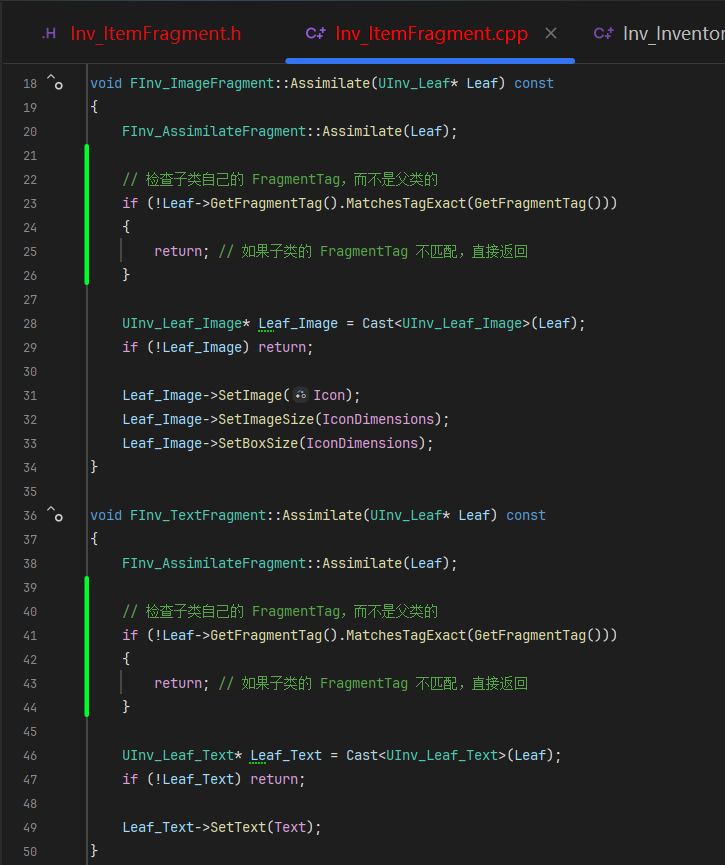Click the return keyword on line 29
725x865 pixels.
pyautogui.click(x=282, y=348)
